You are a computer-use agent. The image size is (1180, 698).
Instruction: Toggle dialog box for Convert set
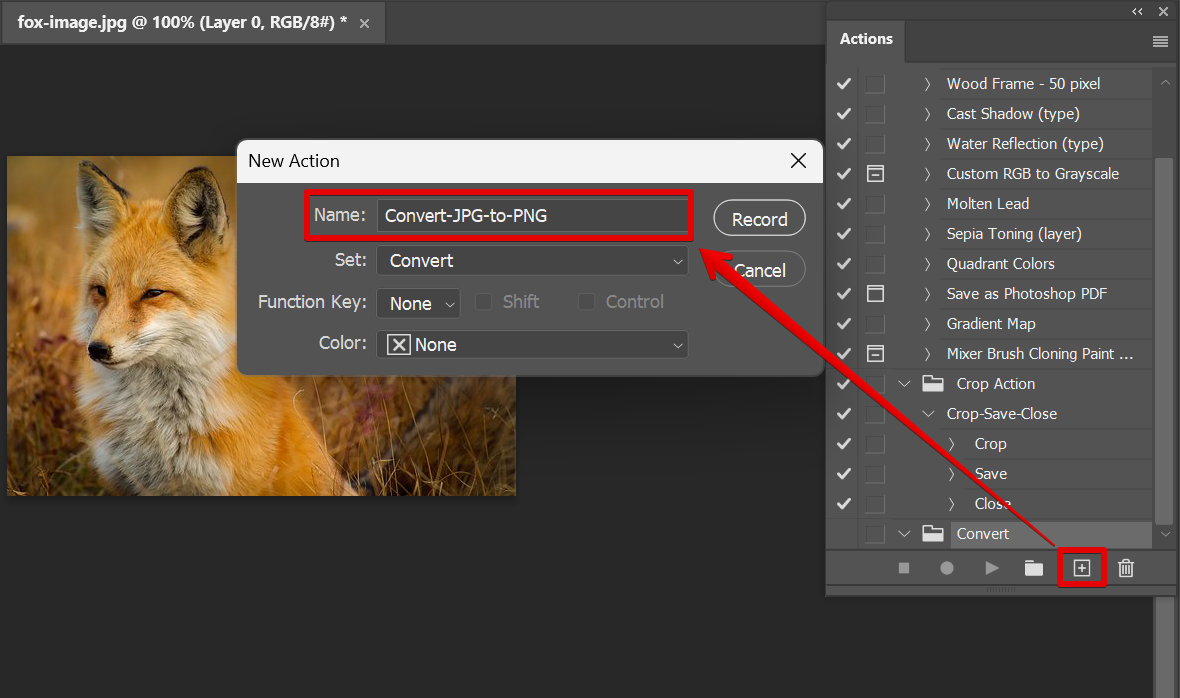click(875, 533)
